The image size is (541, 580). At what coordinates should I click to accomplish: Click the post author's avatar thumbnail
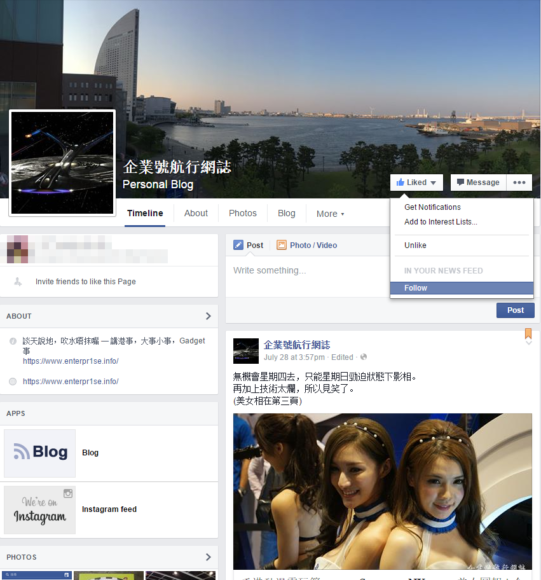[246, 351]
